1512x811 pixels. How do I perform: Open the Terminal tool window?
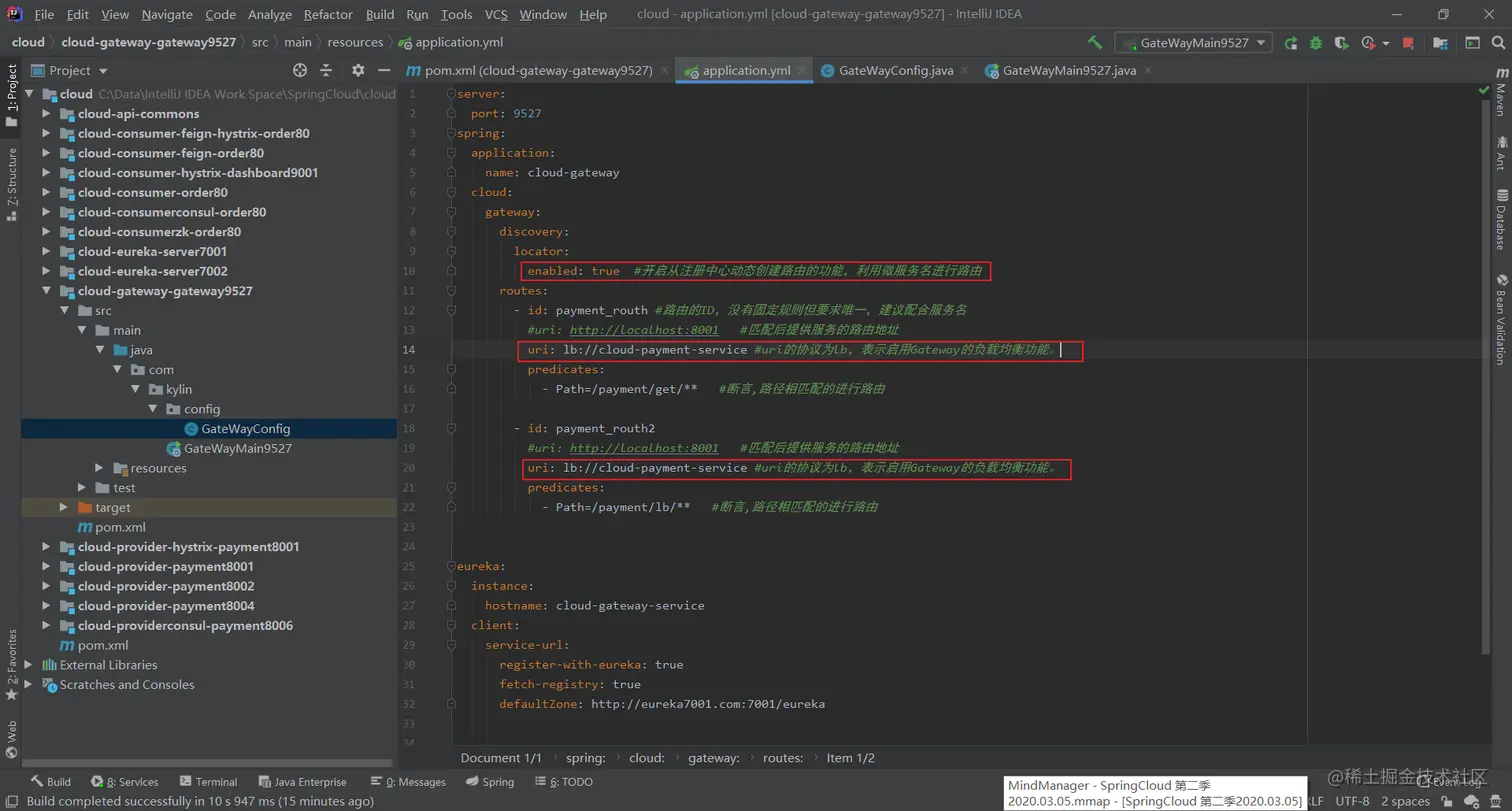[208, 782]
